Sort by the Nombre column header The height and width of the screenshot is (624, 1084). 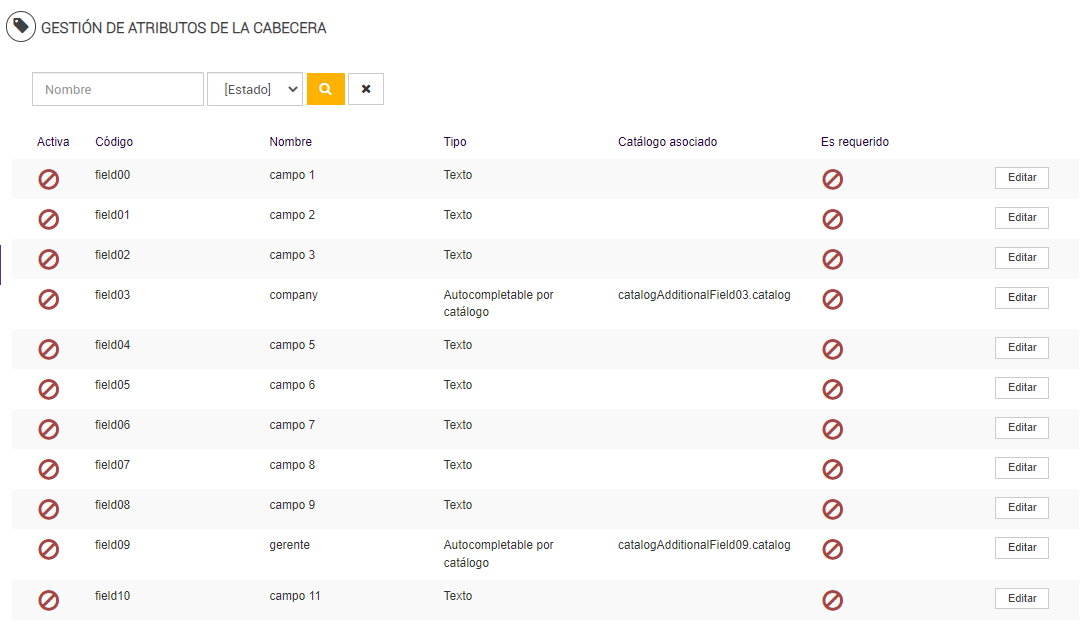(290, 142)
